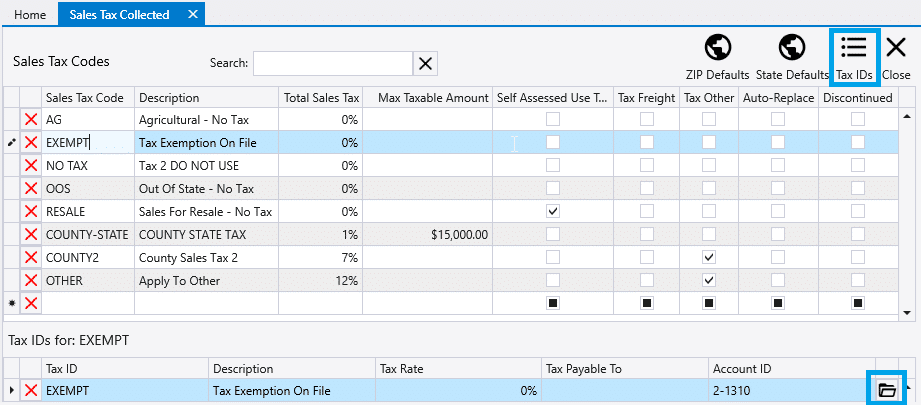
Task: Open State Defaults globe icon
Action: (x=790, y=49)
